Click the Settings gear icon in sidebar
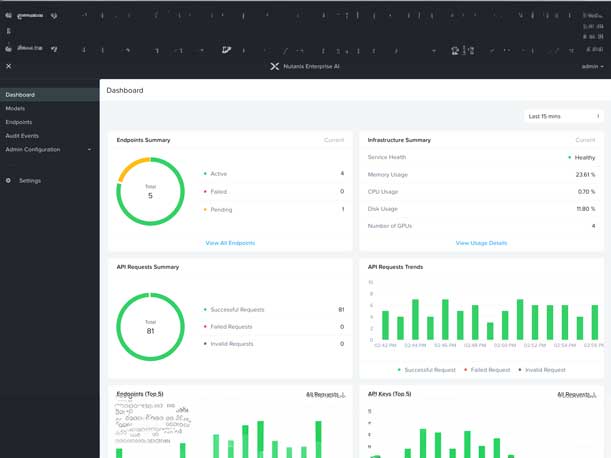Screen dimensions: 611x458 (9, 181)
